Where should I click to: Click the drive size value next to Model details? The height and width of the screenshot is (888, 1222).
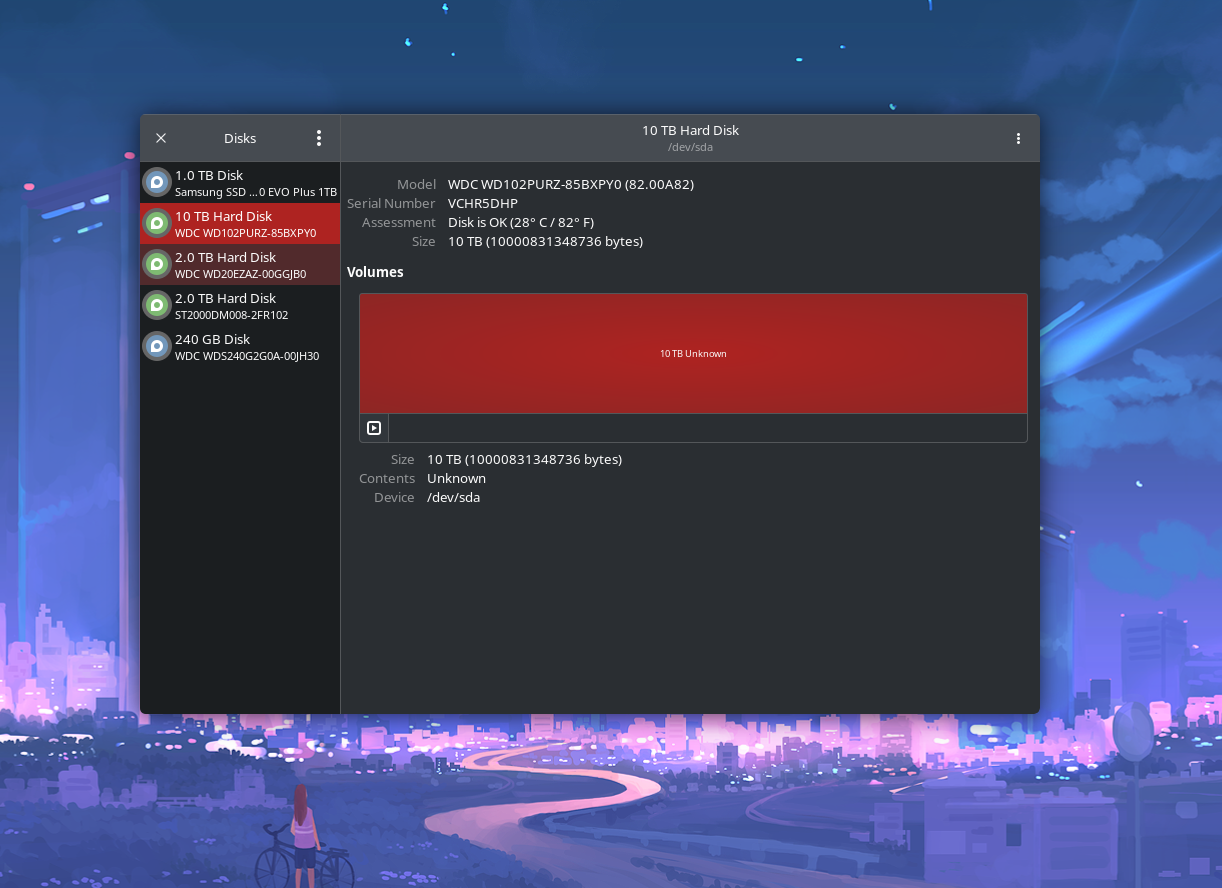(545, 241)
